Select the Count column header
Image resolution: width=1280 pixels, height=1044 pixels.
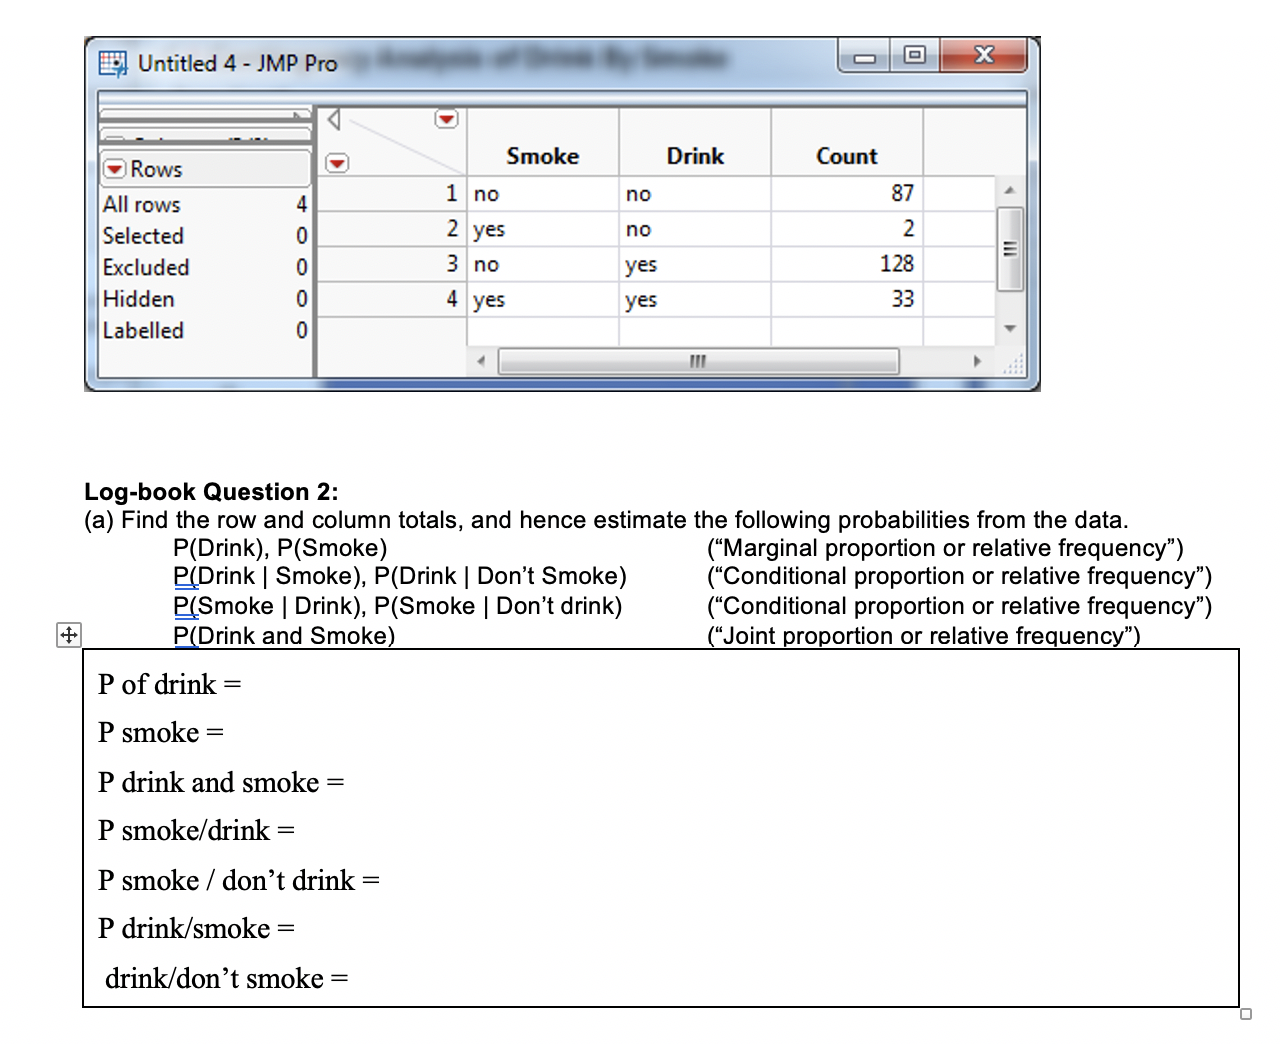pyautogui.click(x=846, y=156)
